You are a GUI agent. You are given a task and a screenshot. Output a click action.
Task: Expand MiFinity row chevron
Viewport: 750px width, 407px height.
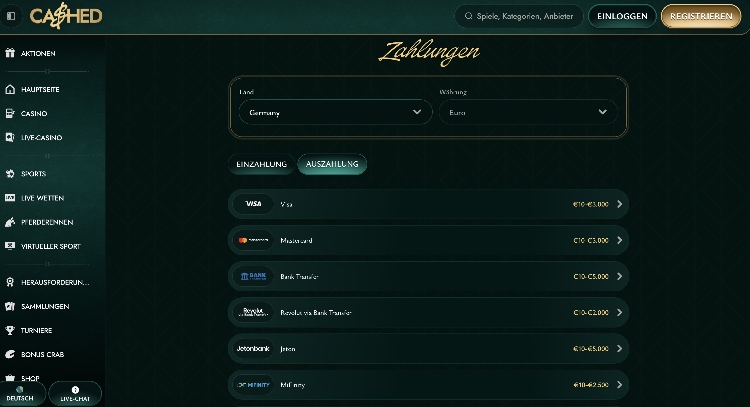[619, 385]
